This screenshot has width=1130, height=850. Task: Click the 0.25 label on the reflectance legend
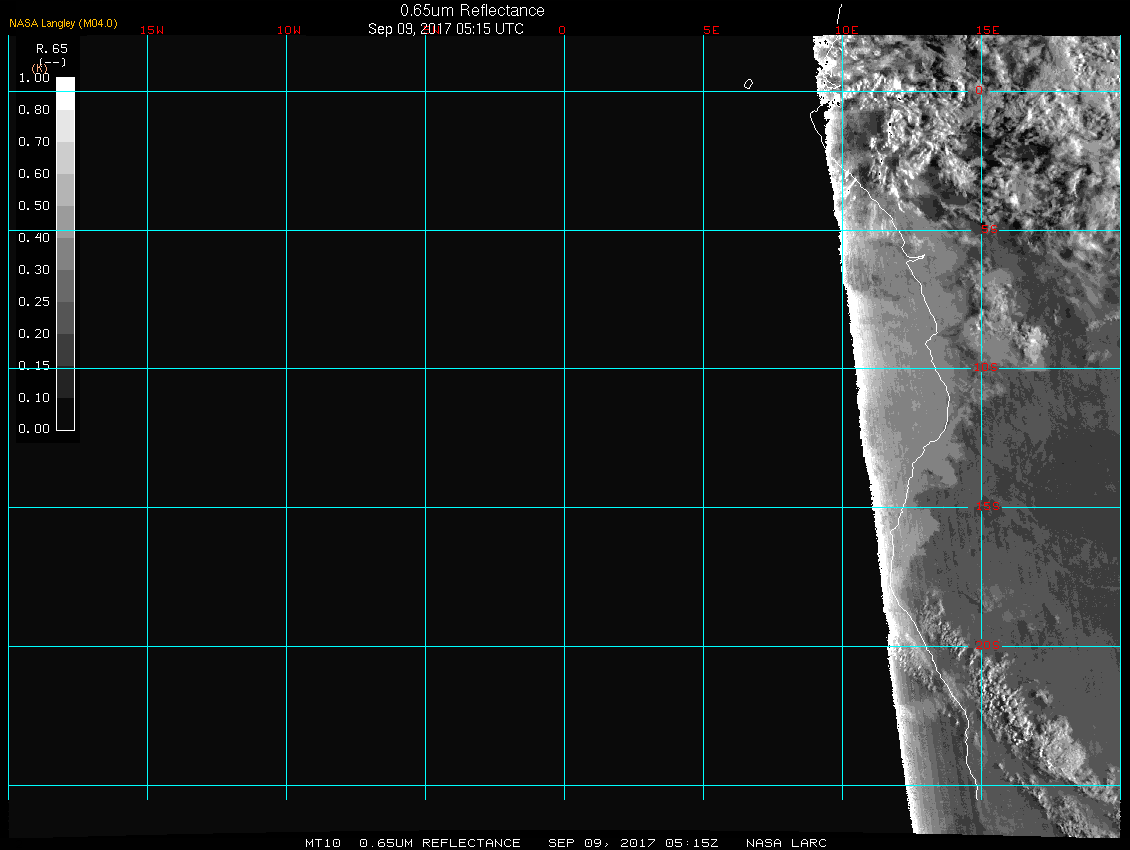point(34,302)
